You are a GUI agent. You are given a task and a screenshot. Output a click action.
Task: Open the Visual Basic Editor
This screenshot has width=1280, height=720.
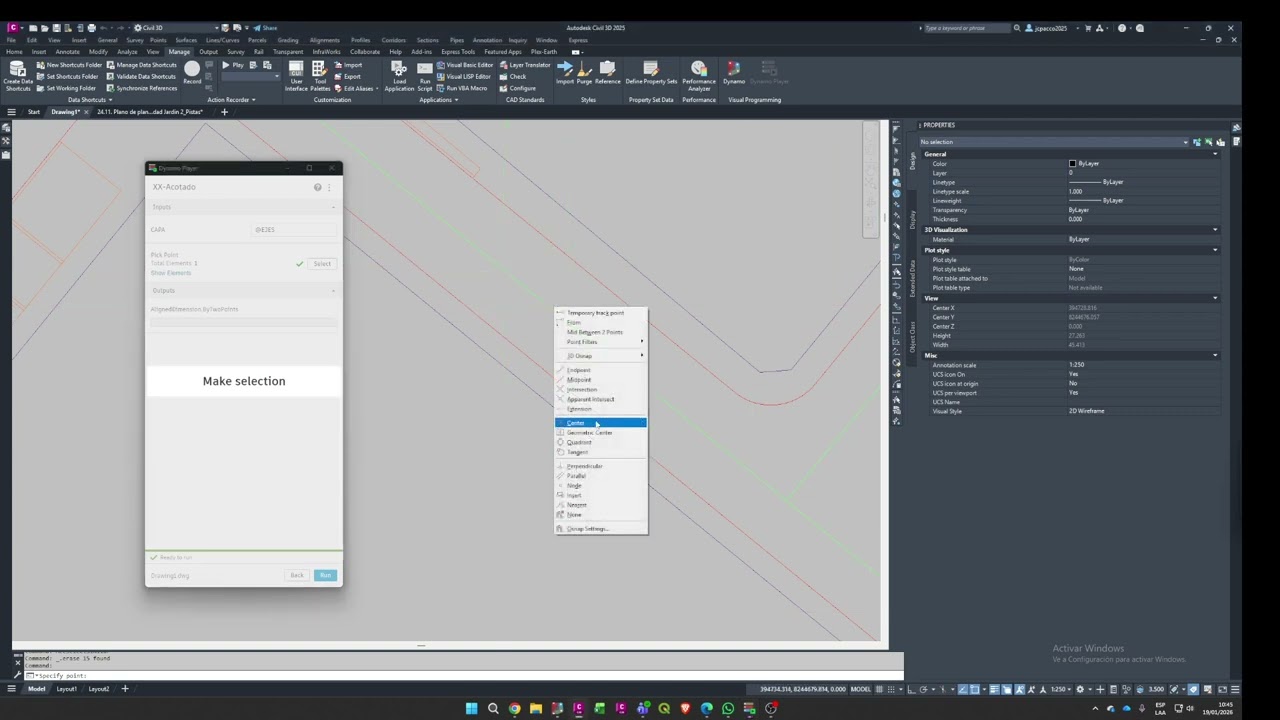tap(465, 65)
